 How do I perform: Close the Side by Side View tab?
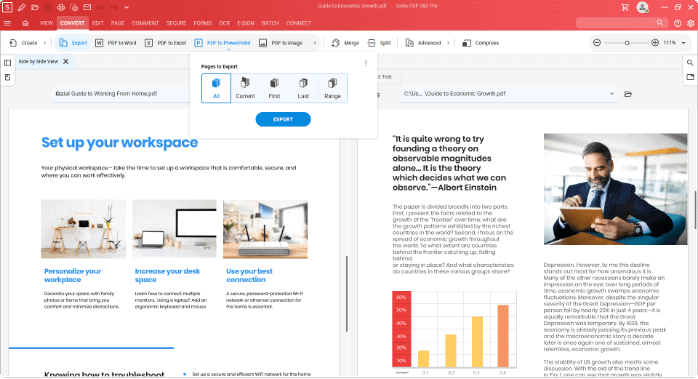pyautogui.click(x=66, y=61)
